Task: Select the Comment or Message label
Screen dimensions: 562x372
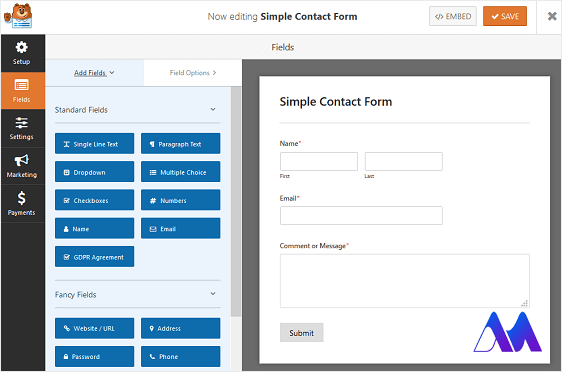Action: click(x=314, y=246)
